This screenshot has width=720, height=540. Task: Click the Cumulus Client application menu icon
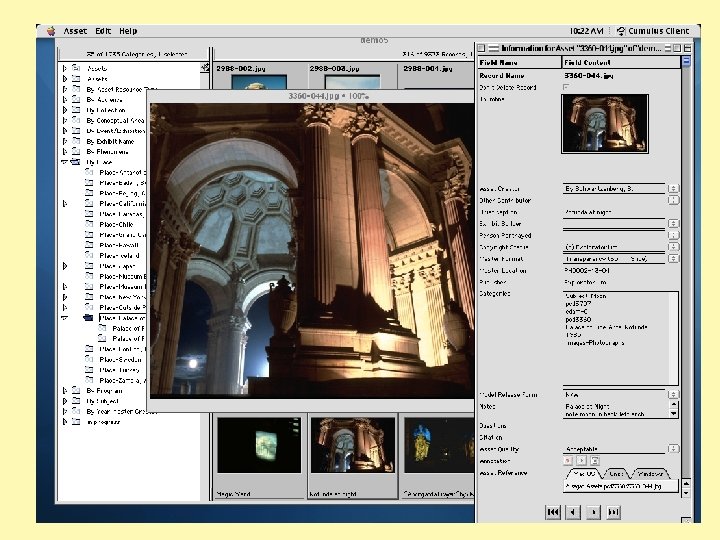pyautogui.click(x=621, y=31)
